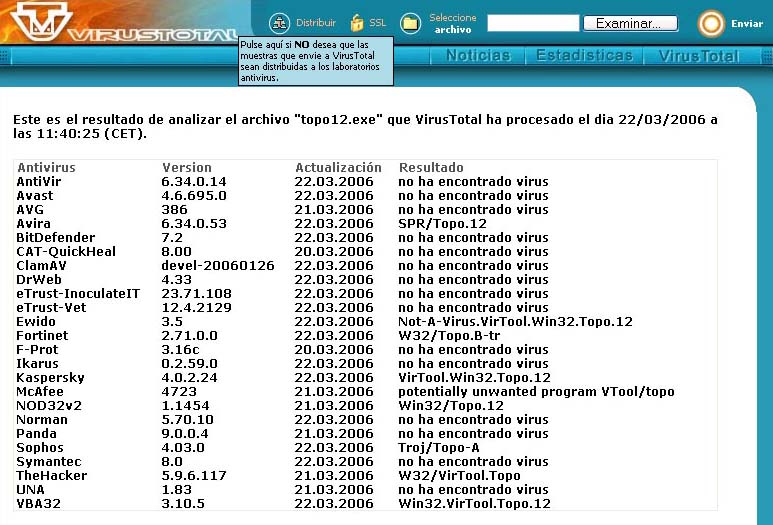
Task: Select the Avast row name
Action: pos(35,196)
